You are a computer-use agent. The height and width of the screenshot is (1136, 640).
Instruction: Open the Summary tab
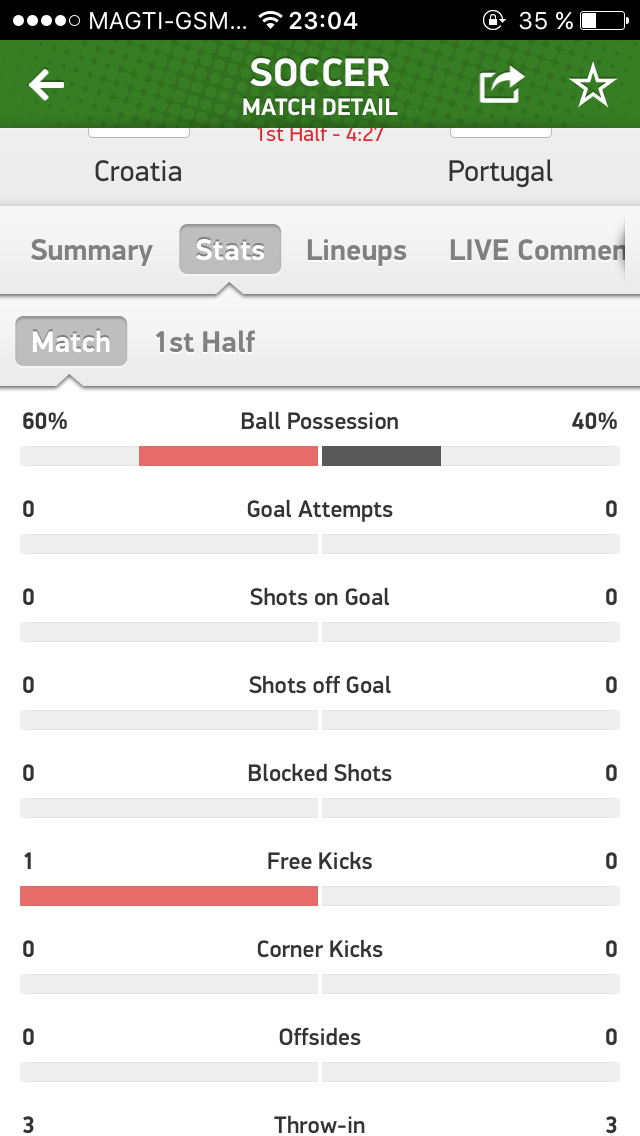(x=92, y=250)
